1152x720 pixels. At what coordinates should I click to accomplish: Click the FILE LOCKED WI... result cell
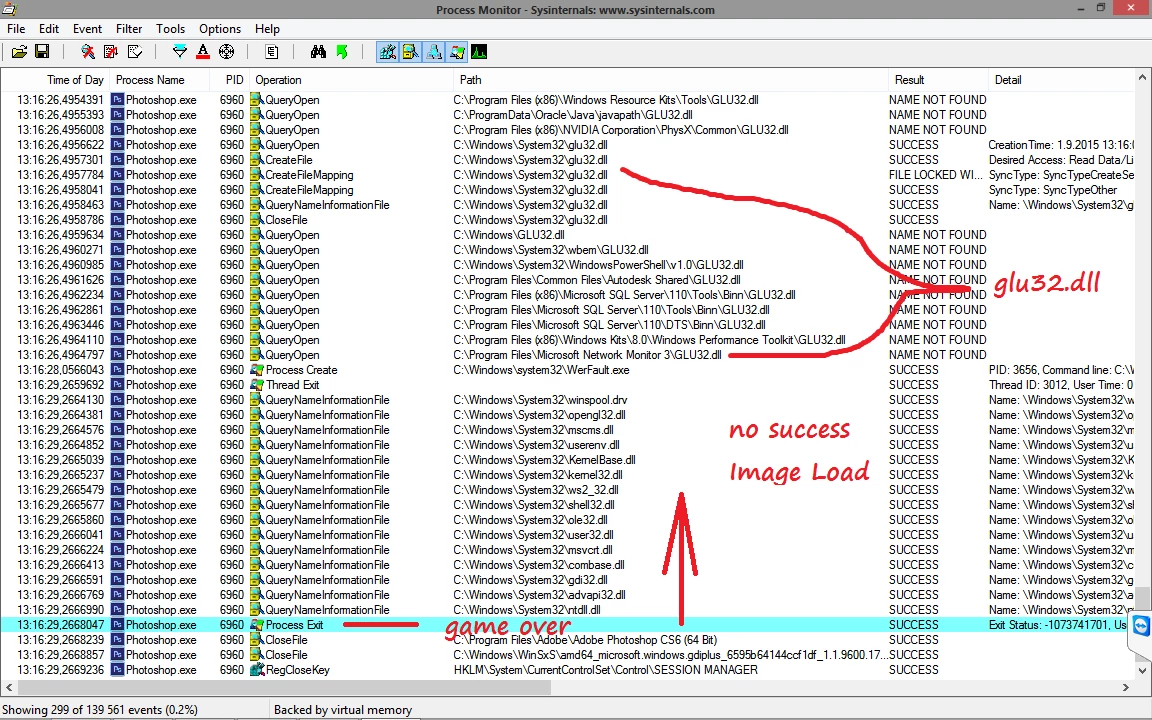click(x=935, y=175)
